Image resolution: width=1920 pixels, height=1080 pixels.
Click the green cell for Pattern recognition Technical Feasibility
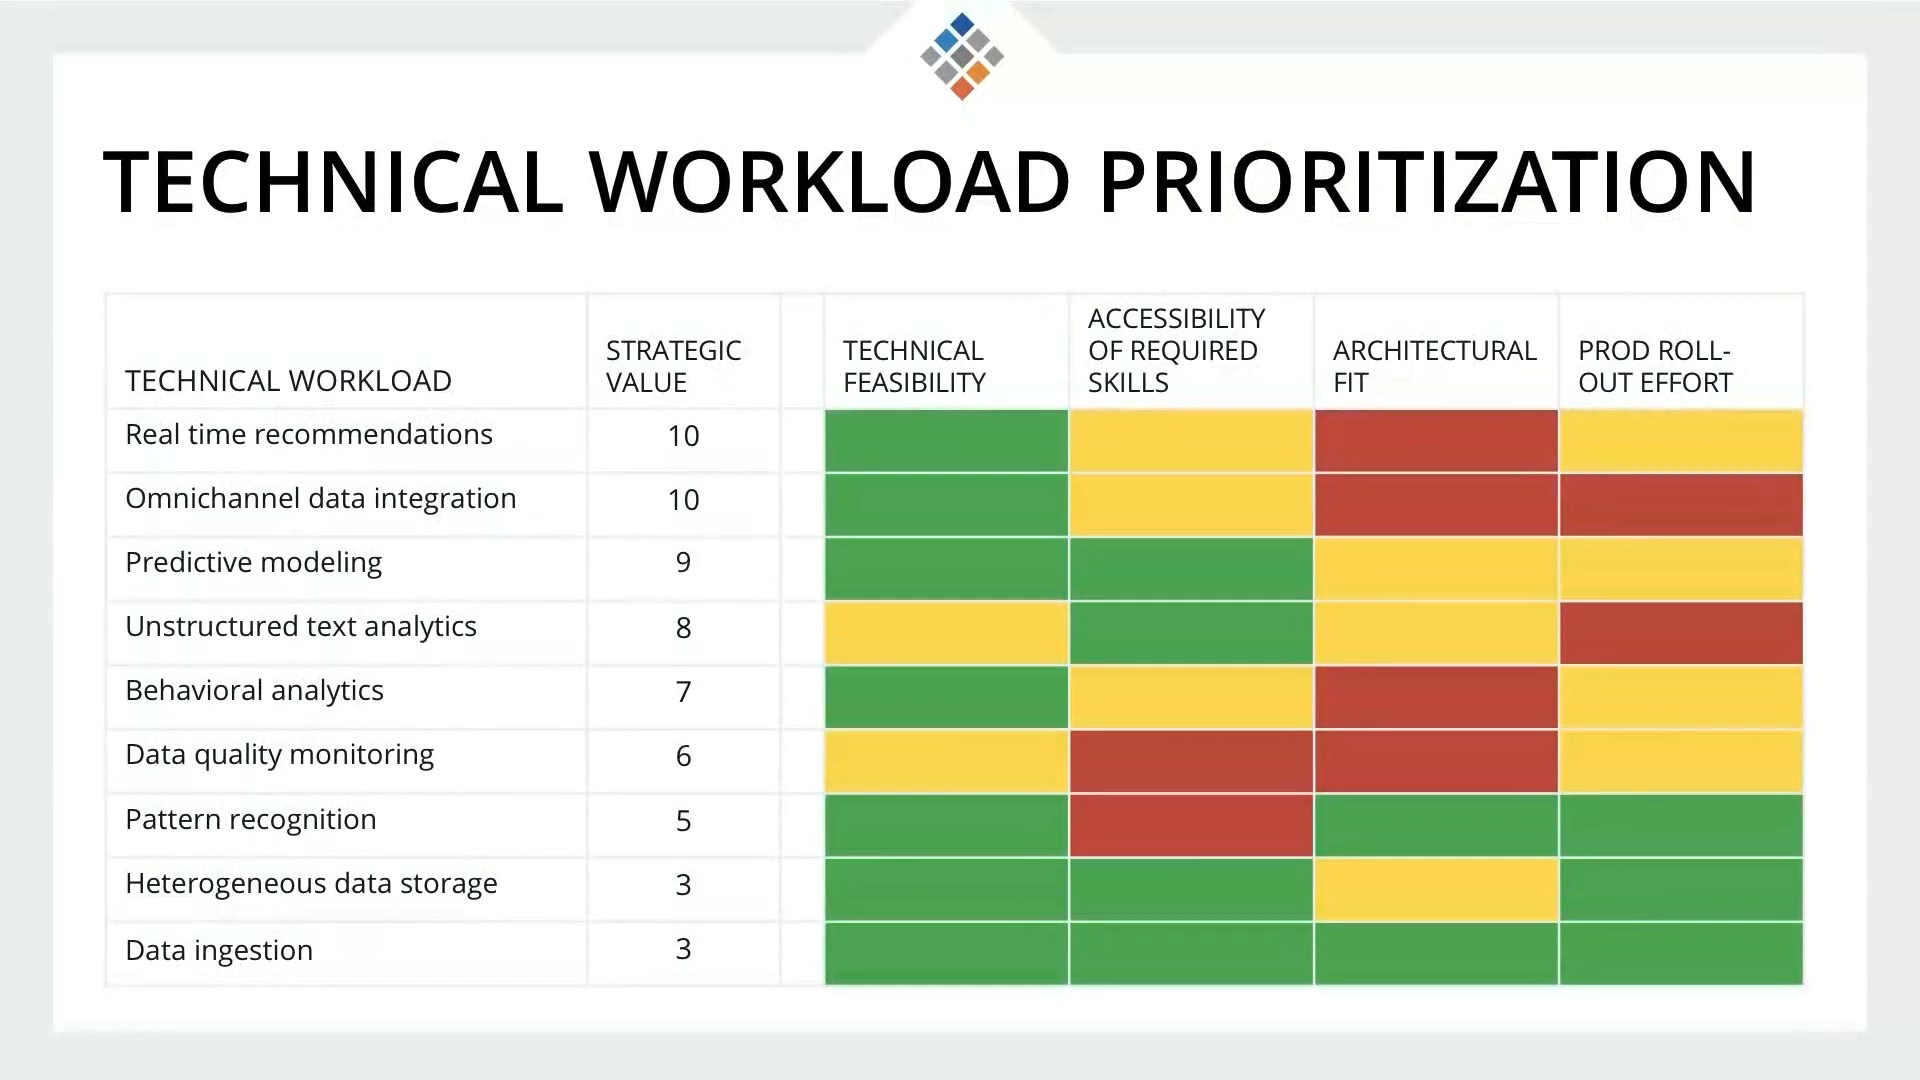pyautogui.click(x=945, y=820)
